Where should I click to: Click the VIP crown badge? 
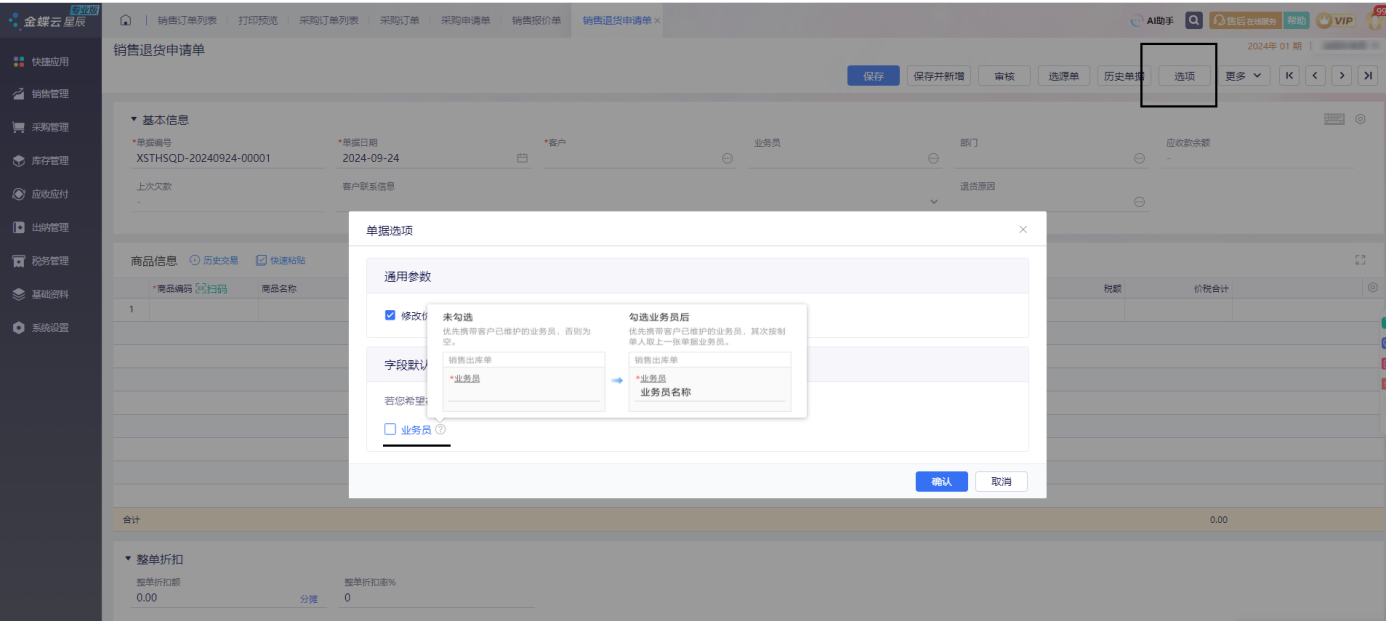pyautogui.click(x=1335, y=20)
